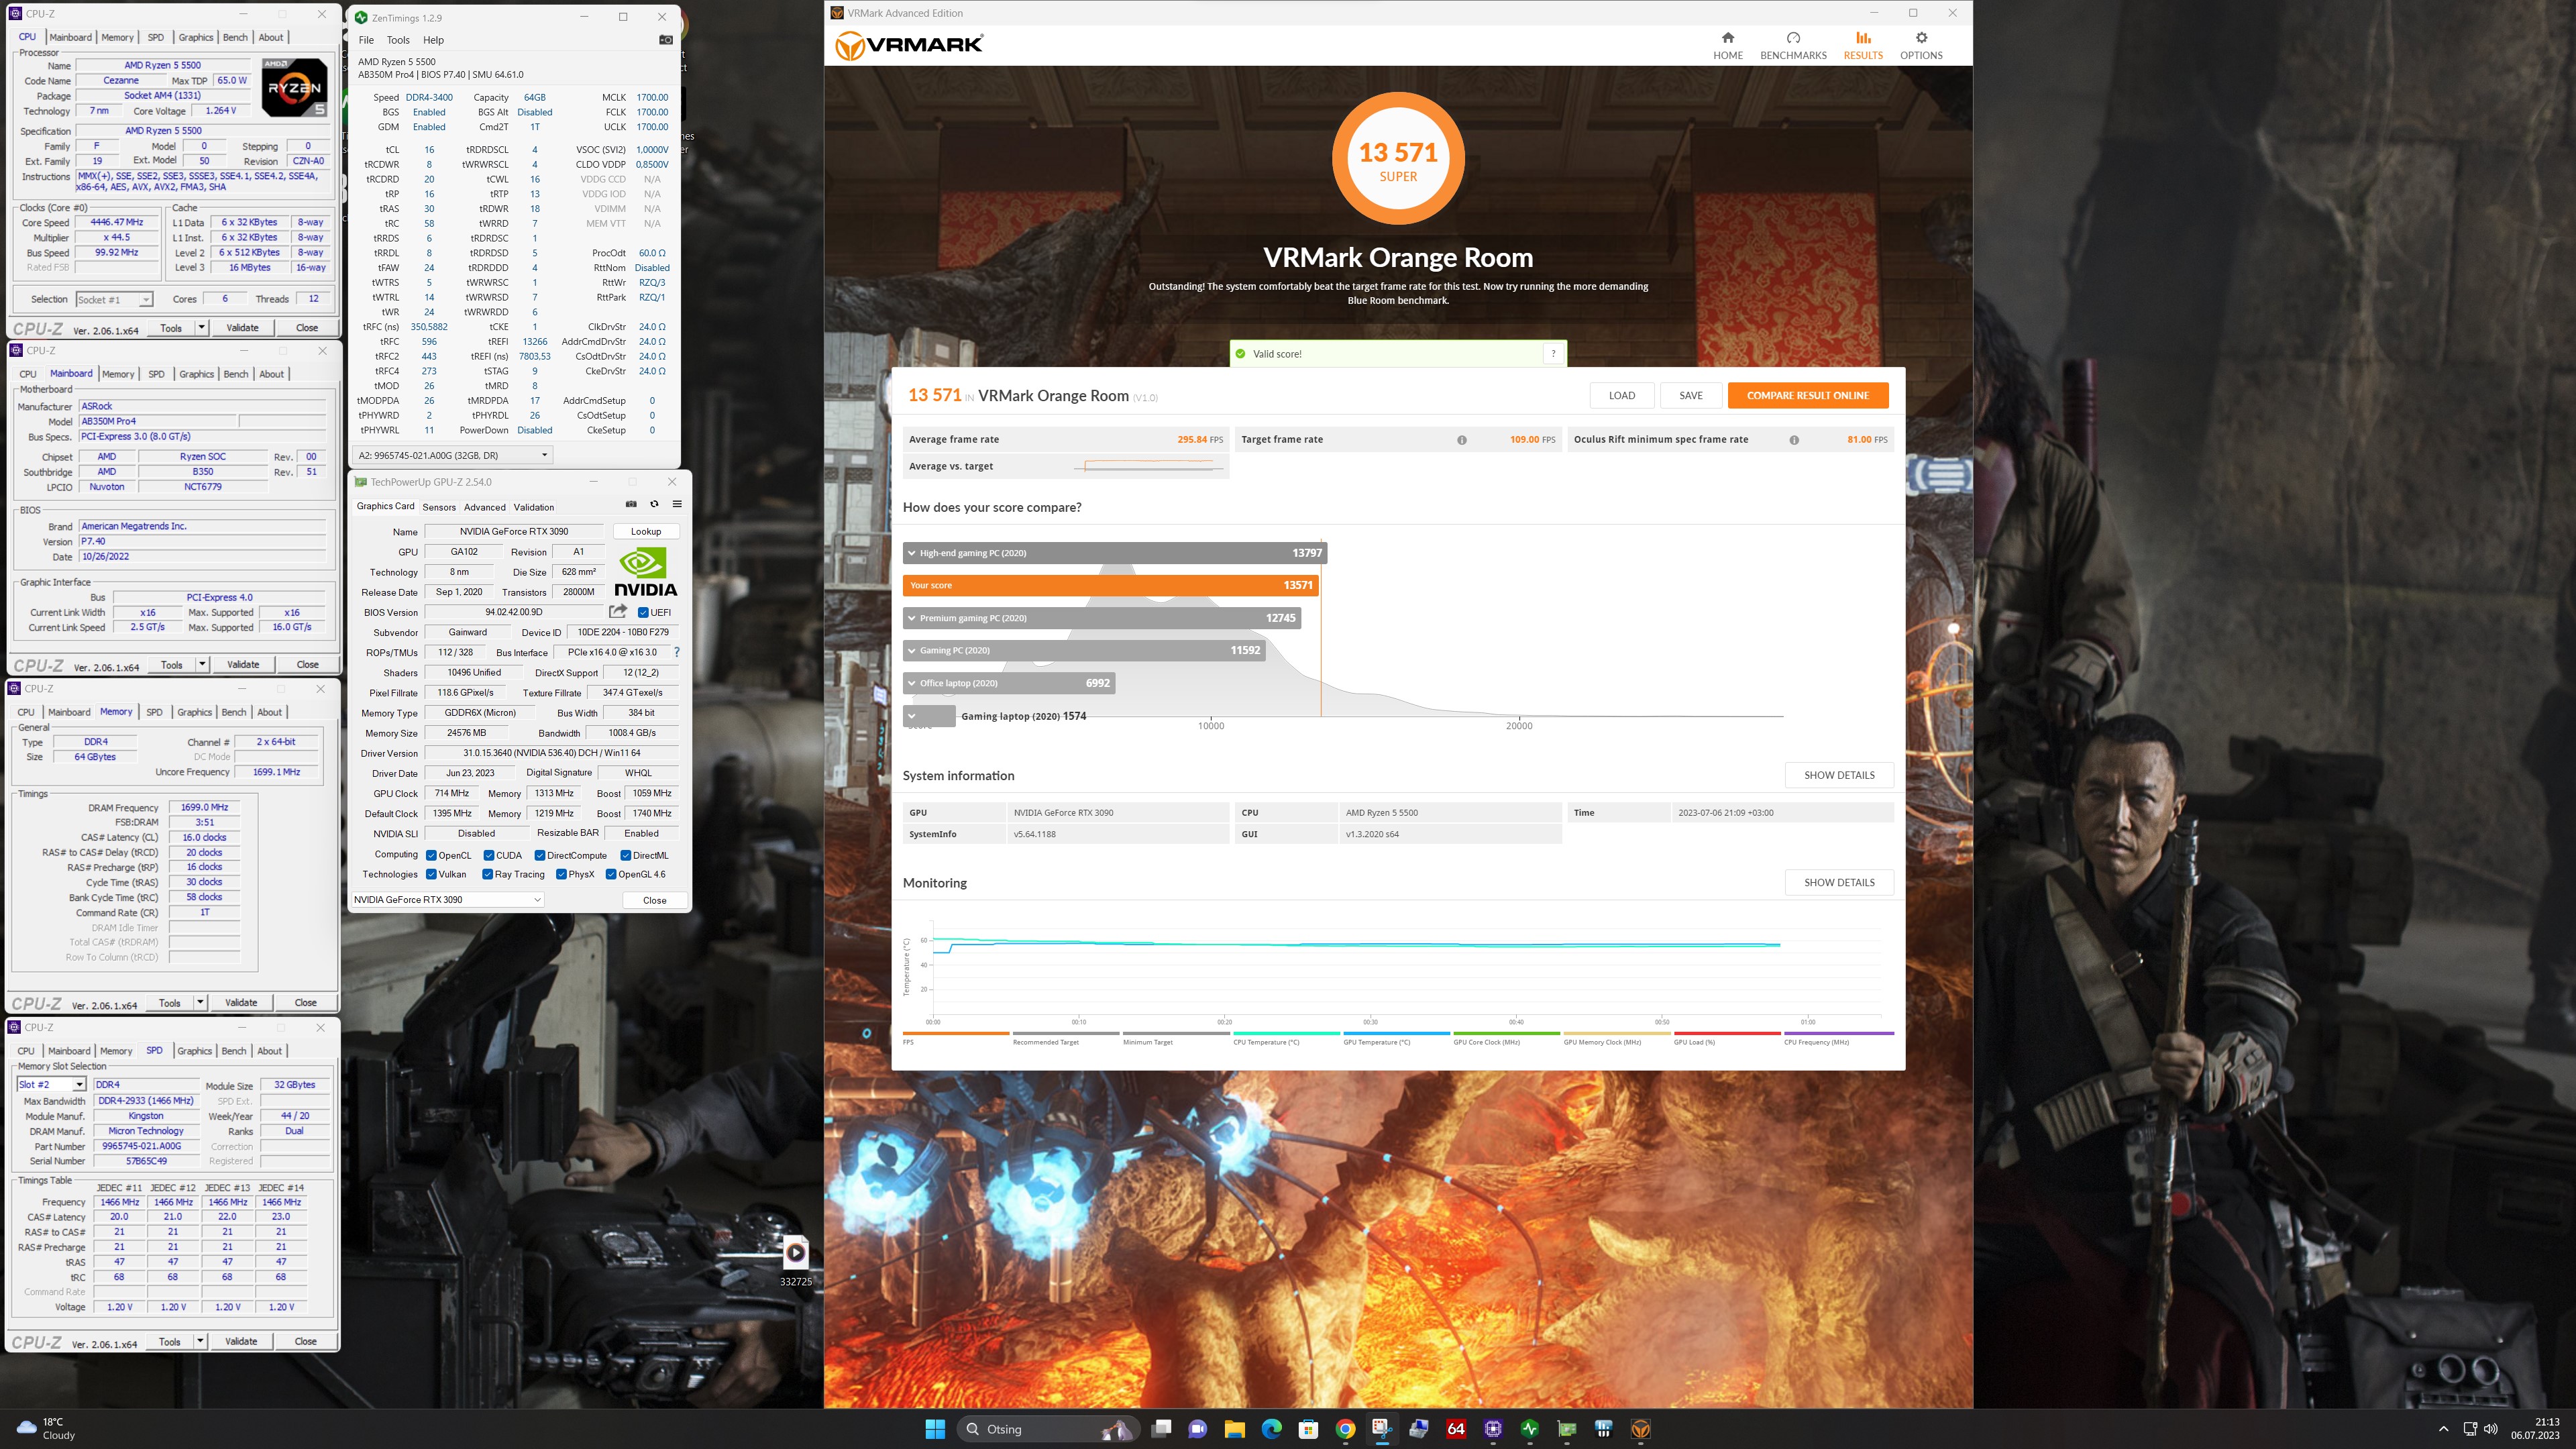Image resolution: width=2576 pixels, height=1449 pixels.
Task: Open the ZenTimings memory module dropdown
Action: (x=453, y=455)
